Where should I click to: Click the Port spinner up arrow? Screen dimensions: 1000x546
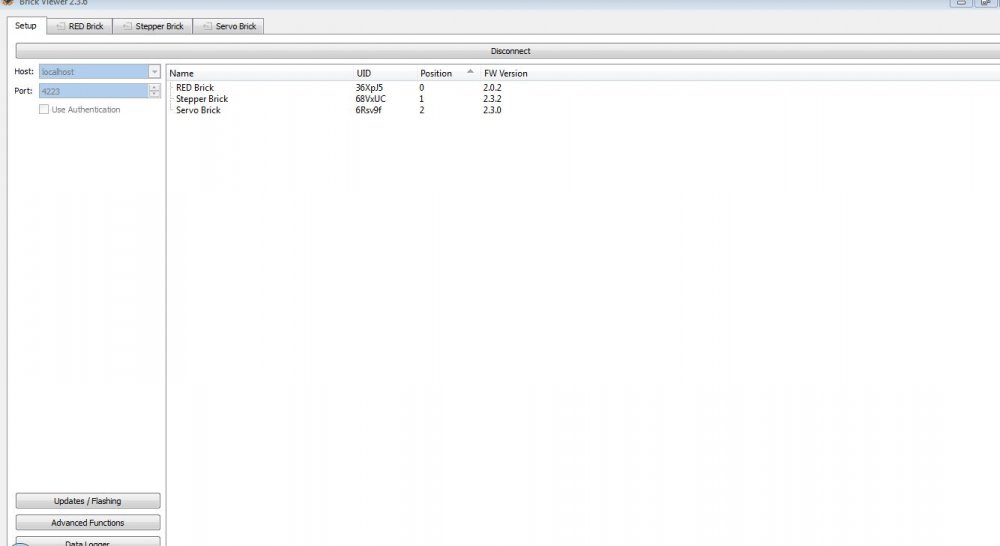pos(154,87)
